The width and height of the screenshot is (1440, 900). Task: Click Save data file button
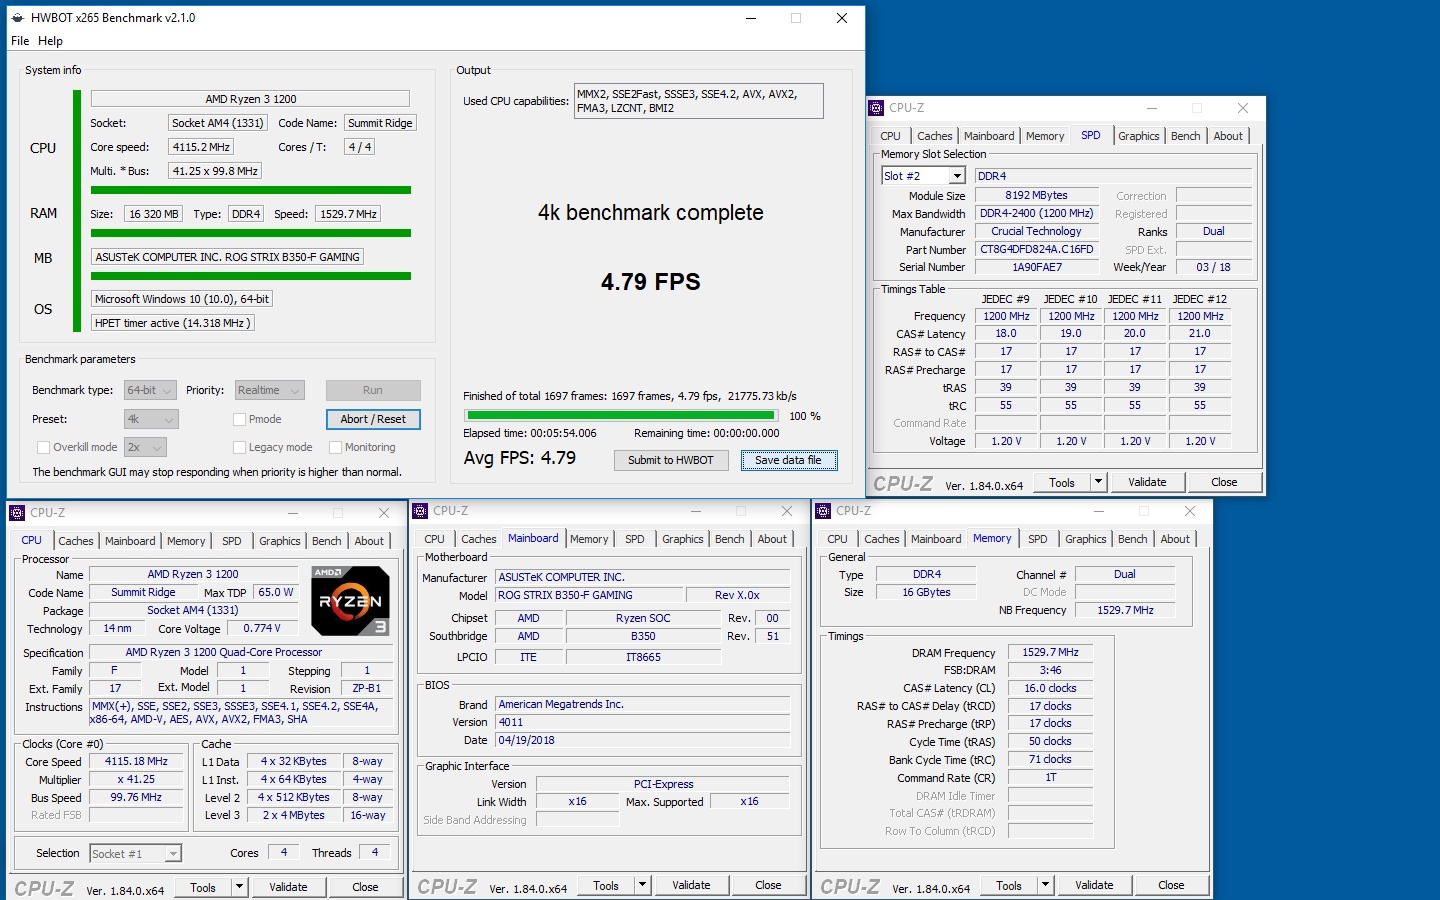point(789,460)
